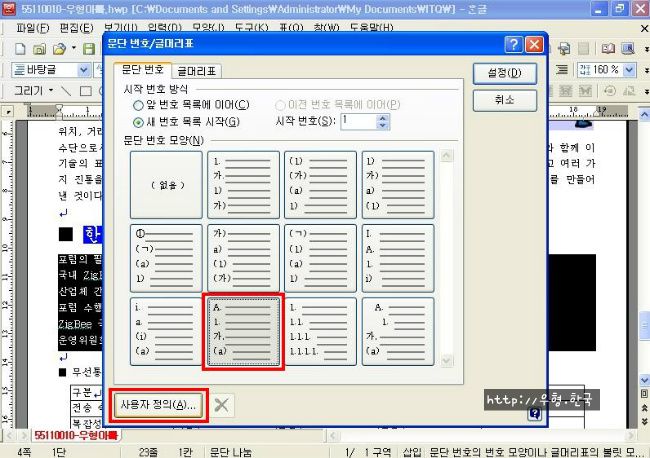This screenshot has height=458, width=650.
Task: Click the monitor preview icon in toolbar
Action: coord(628,49)
